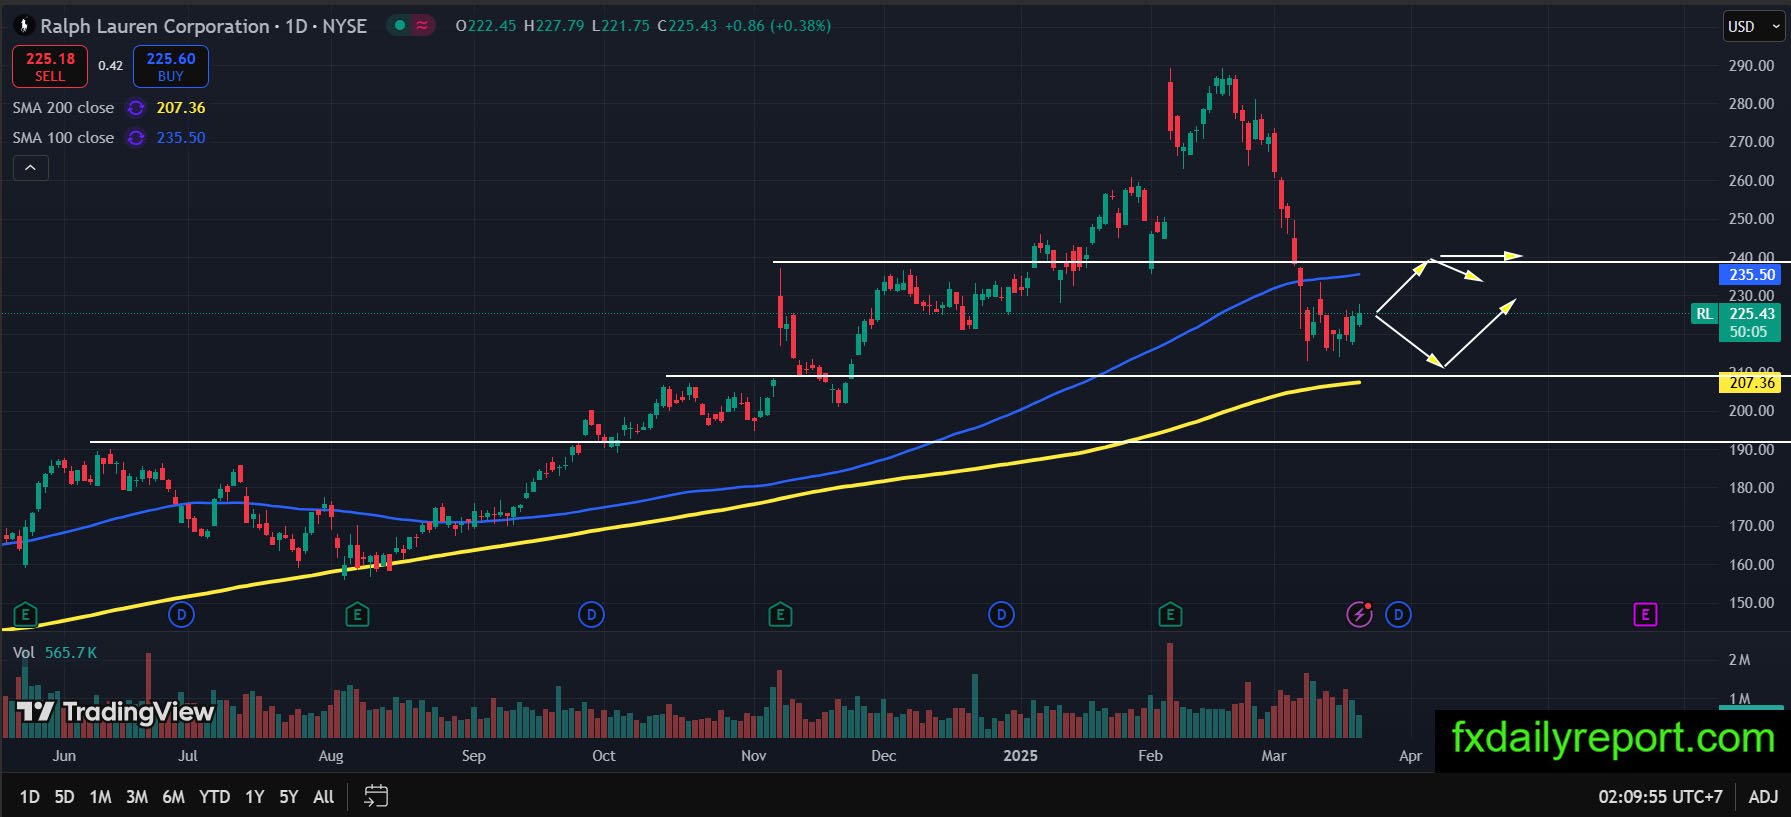
Task: Click the TradingView logo
Action: tap(116, 712)
